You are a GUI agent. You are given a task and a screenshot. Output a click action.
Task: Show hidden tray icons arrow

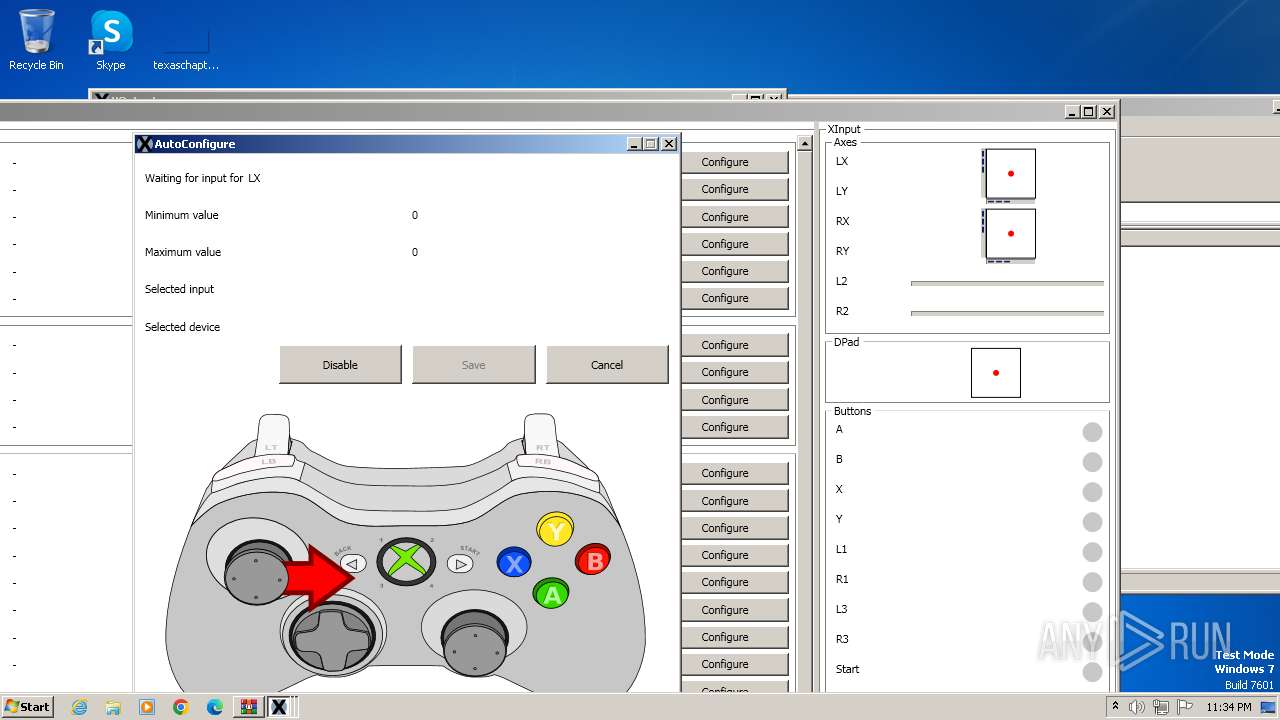click(x=1116, y=707)
